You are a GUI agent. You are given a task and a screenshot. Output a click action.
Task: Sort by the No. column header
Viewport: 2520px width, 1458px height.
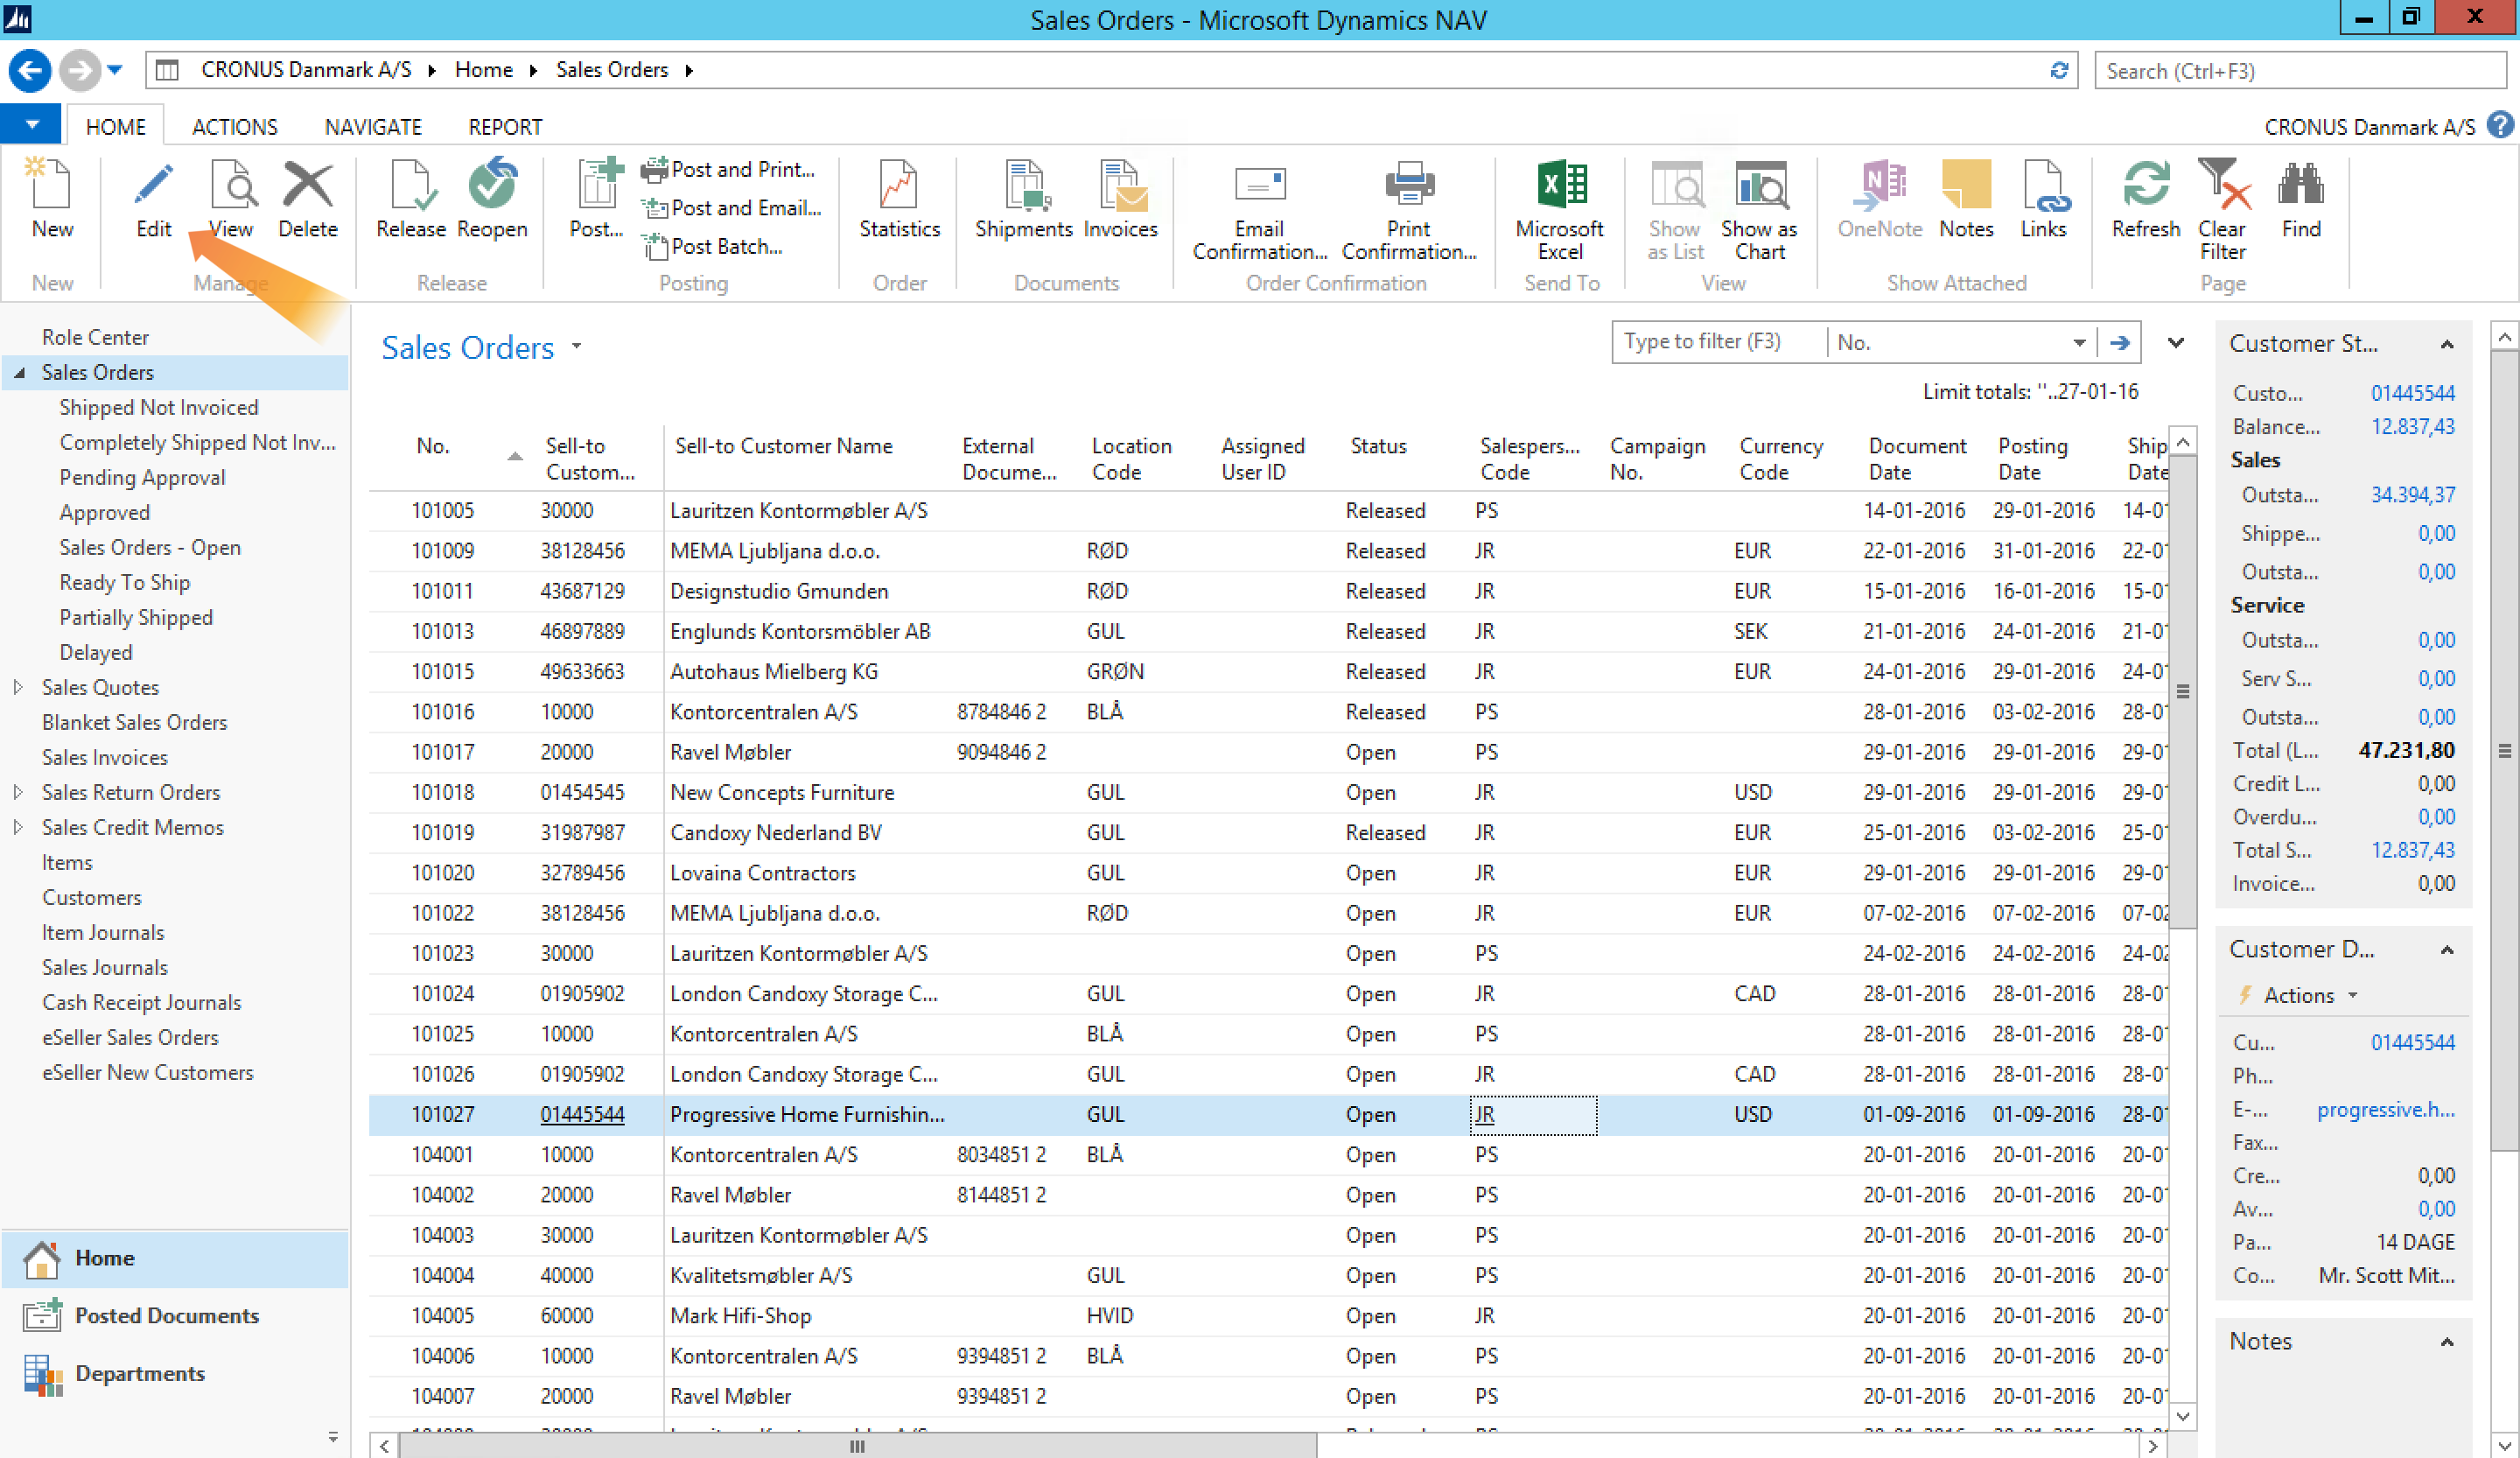[x=433, y=446]
